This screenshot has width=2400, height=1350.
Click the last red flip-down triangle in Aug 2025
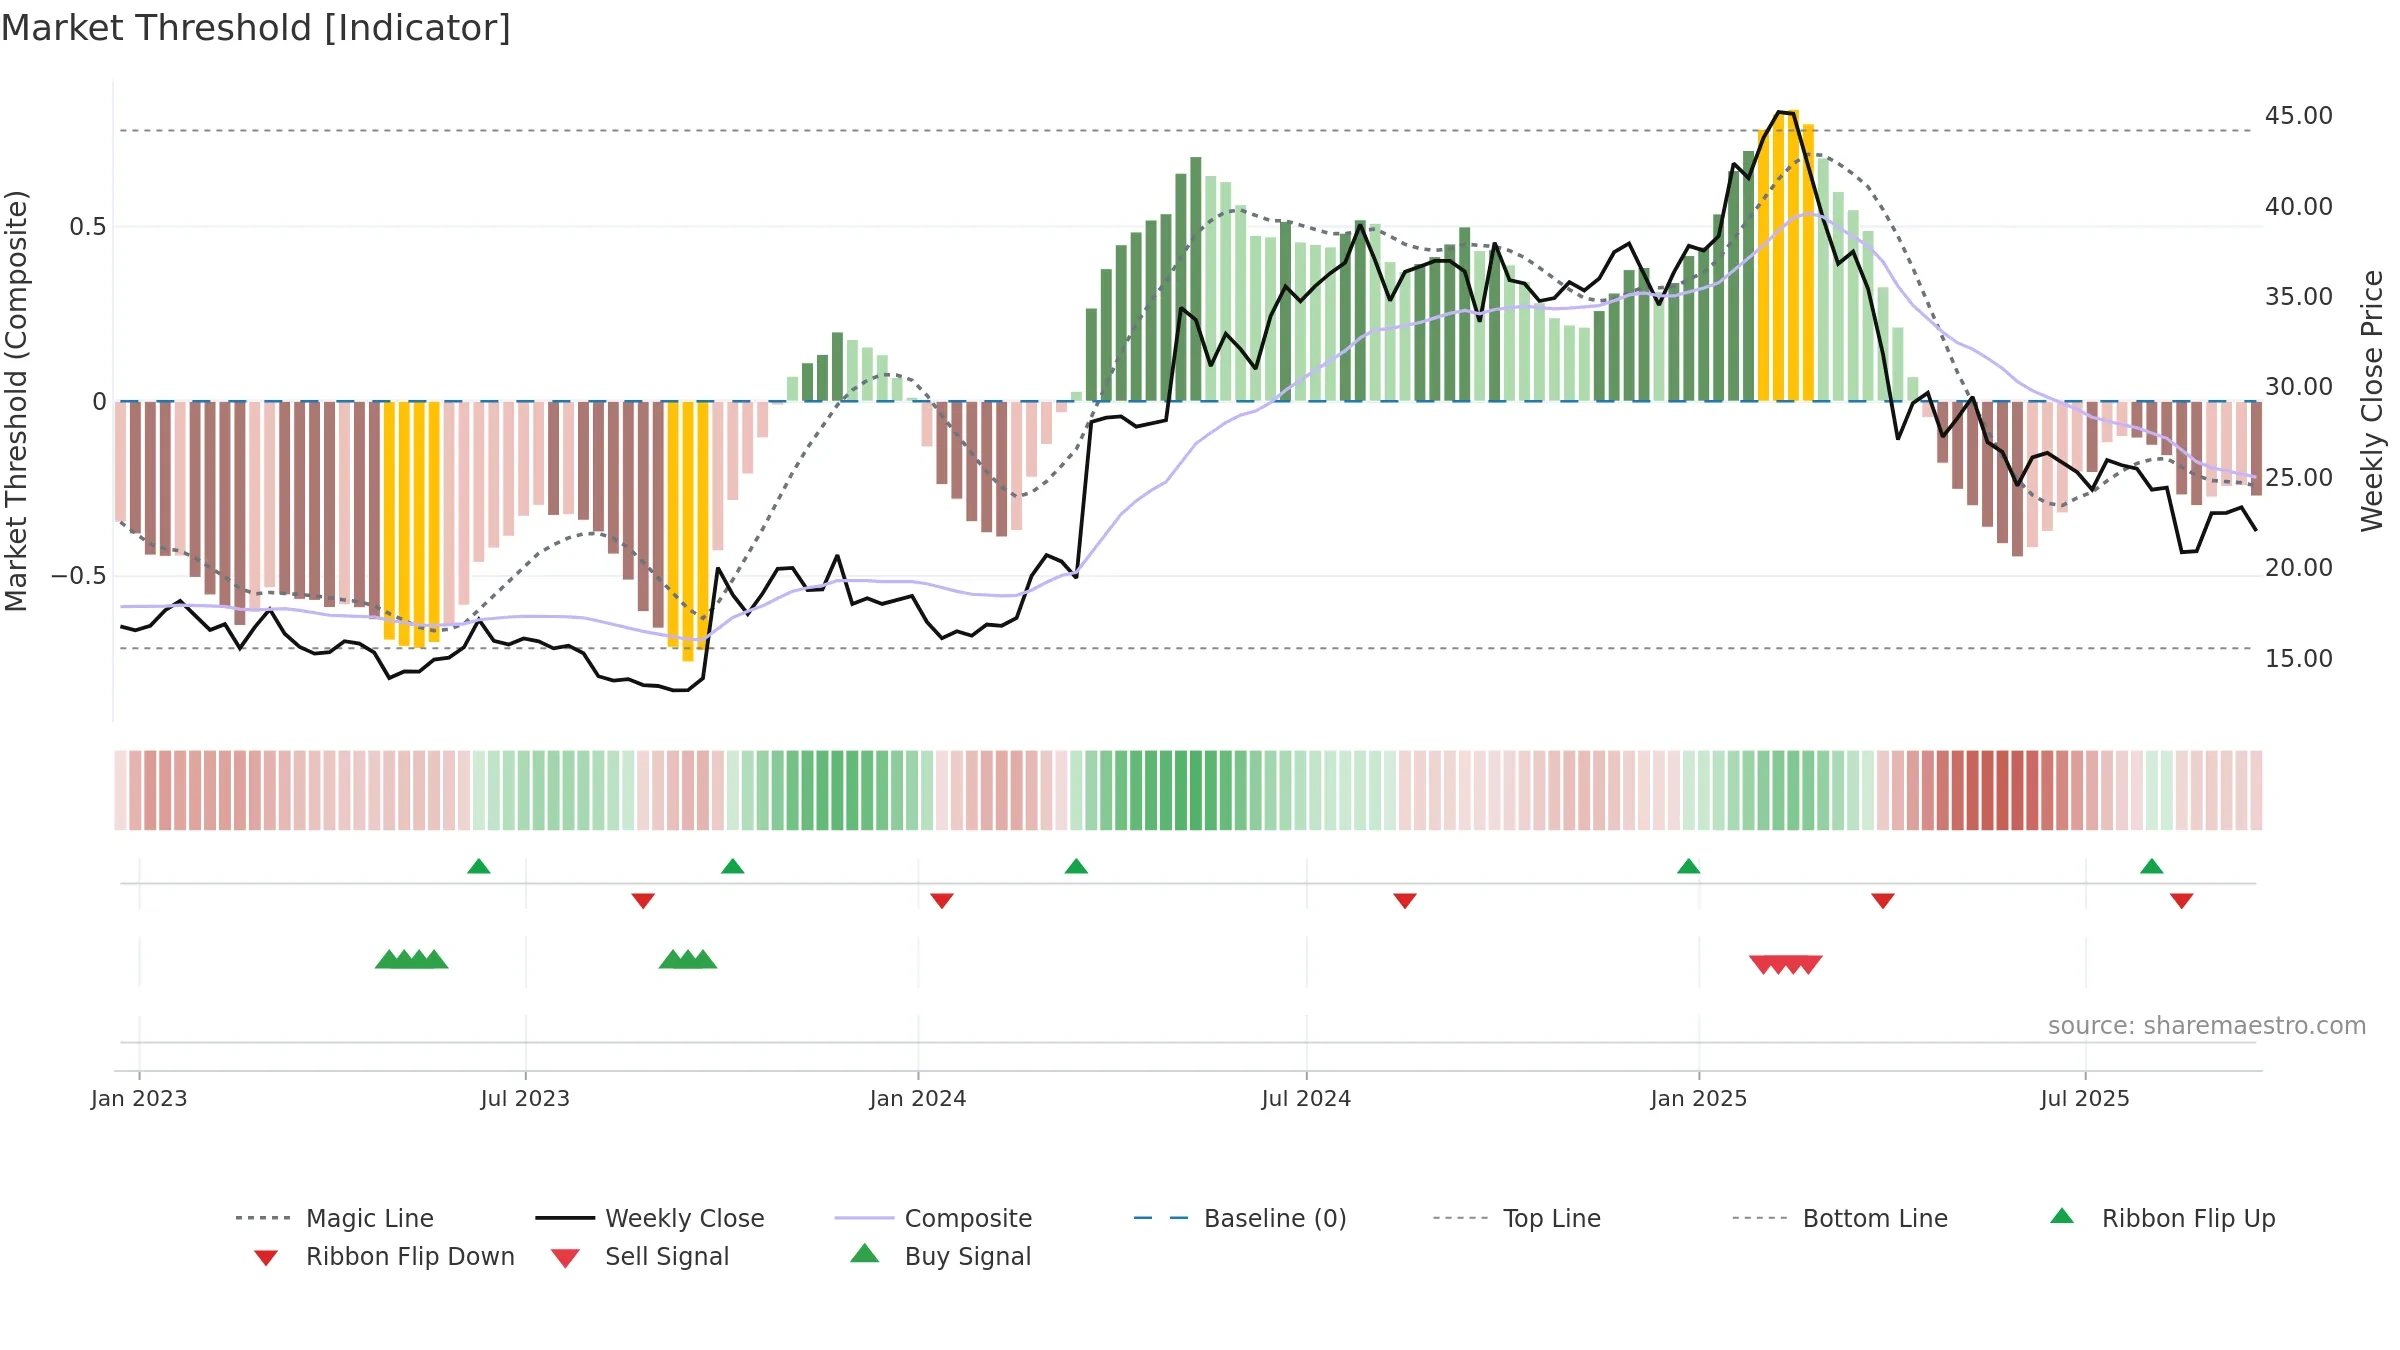(x=2182, y=901)
